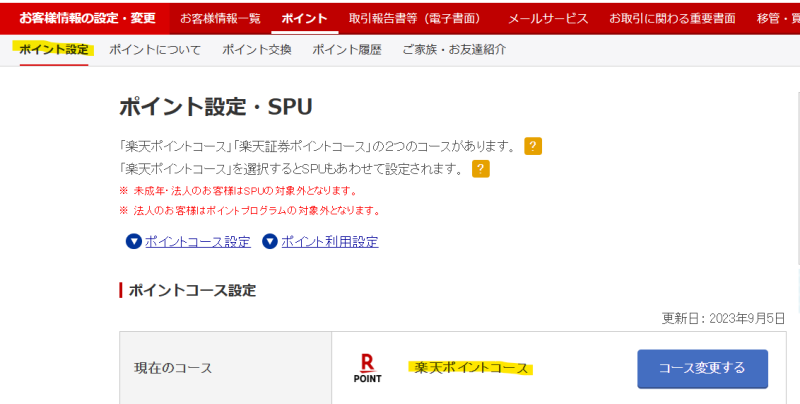Click the Rakuten R POINT logo

pos(368,368)
